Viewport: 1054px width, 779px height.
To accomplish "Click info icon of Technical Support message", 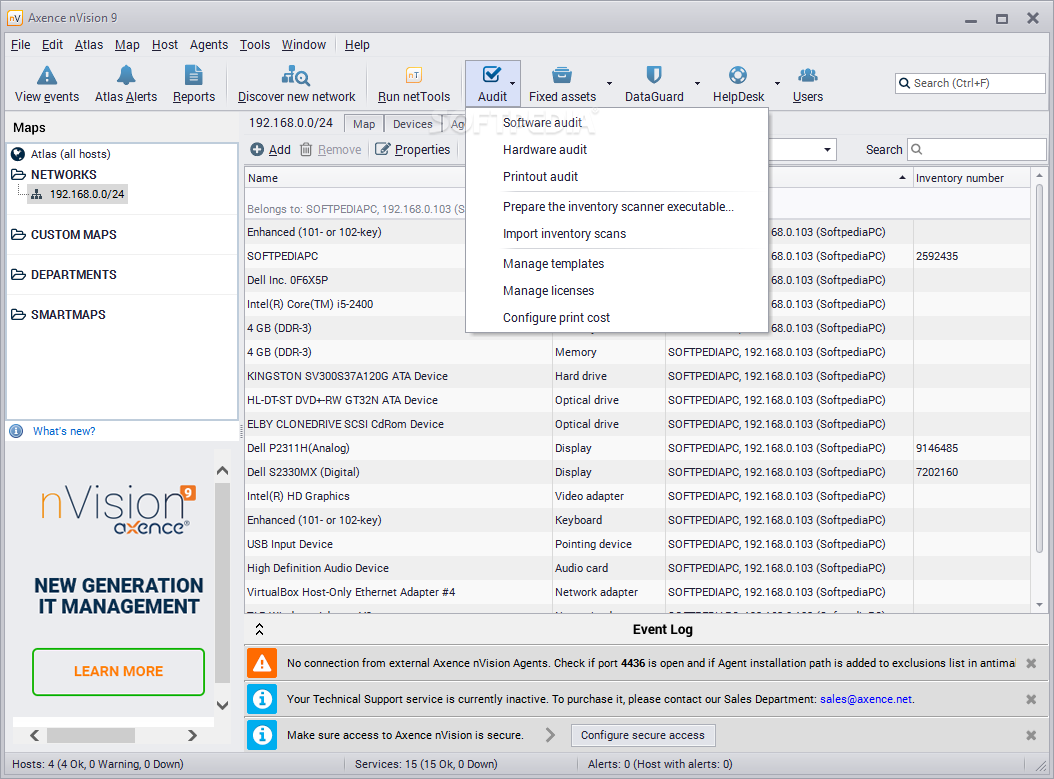I will coord(261,699).
